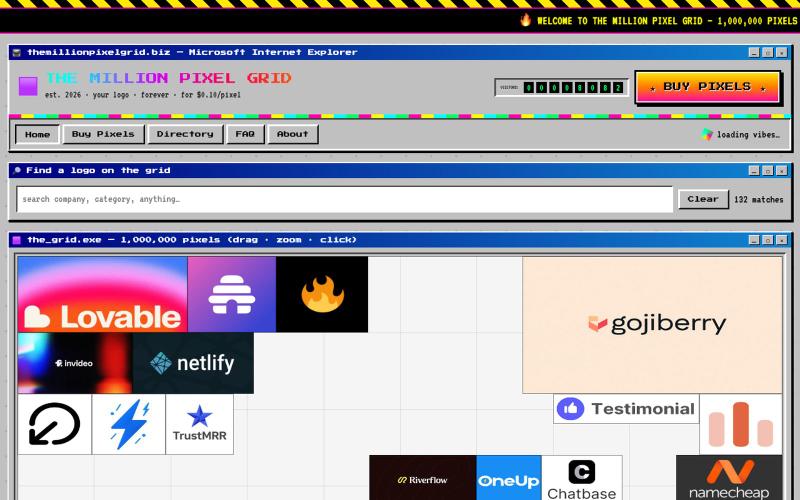The width and height of the screenshot is (800, 500).
Task: Select the blue lightning bolt tile
Action: [129, 424]
